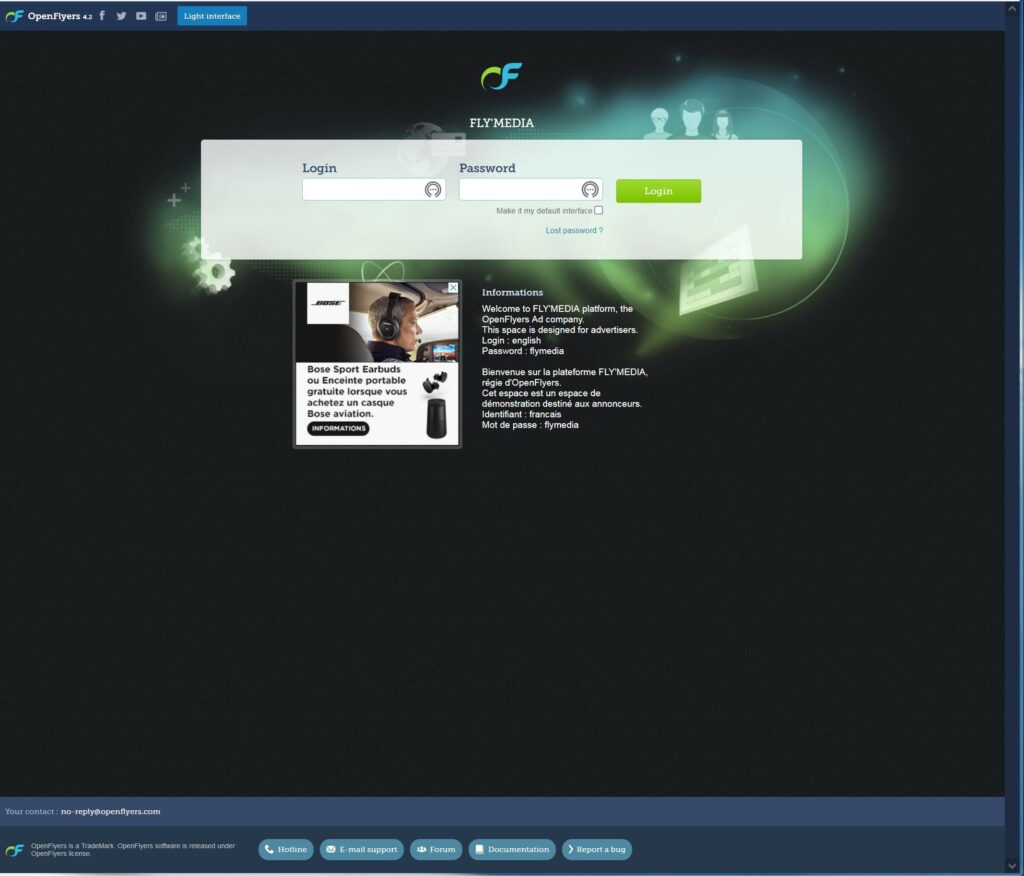Click the news feed icon beside YouTube

(161, 16)
